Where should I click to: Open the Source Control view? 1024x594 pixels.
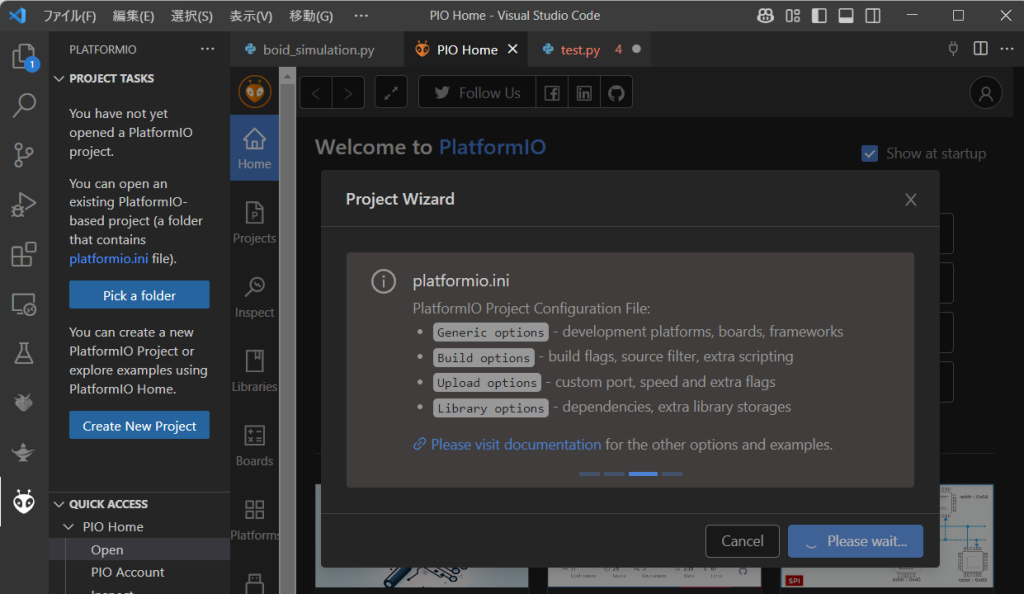pyautogui.click(x=24, y=155)
